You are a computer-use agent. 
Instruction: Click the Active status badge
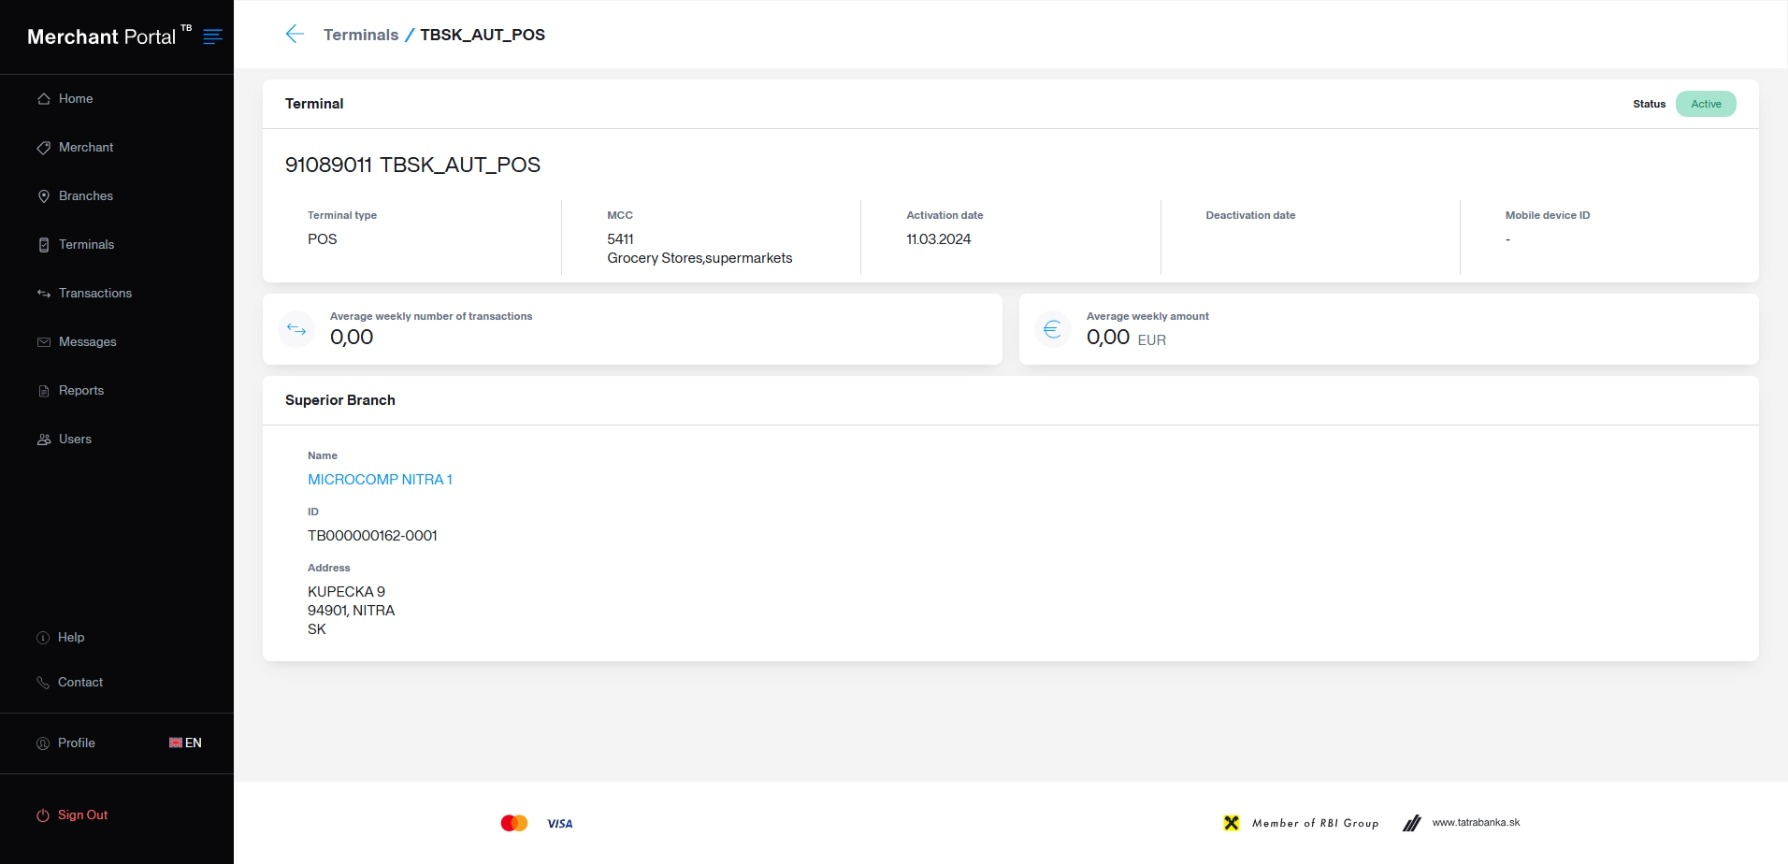pos(1705,104)
